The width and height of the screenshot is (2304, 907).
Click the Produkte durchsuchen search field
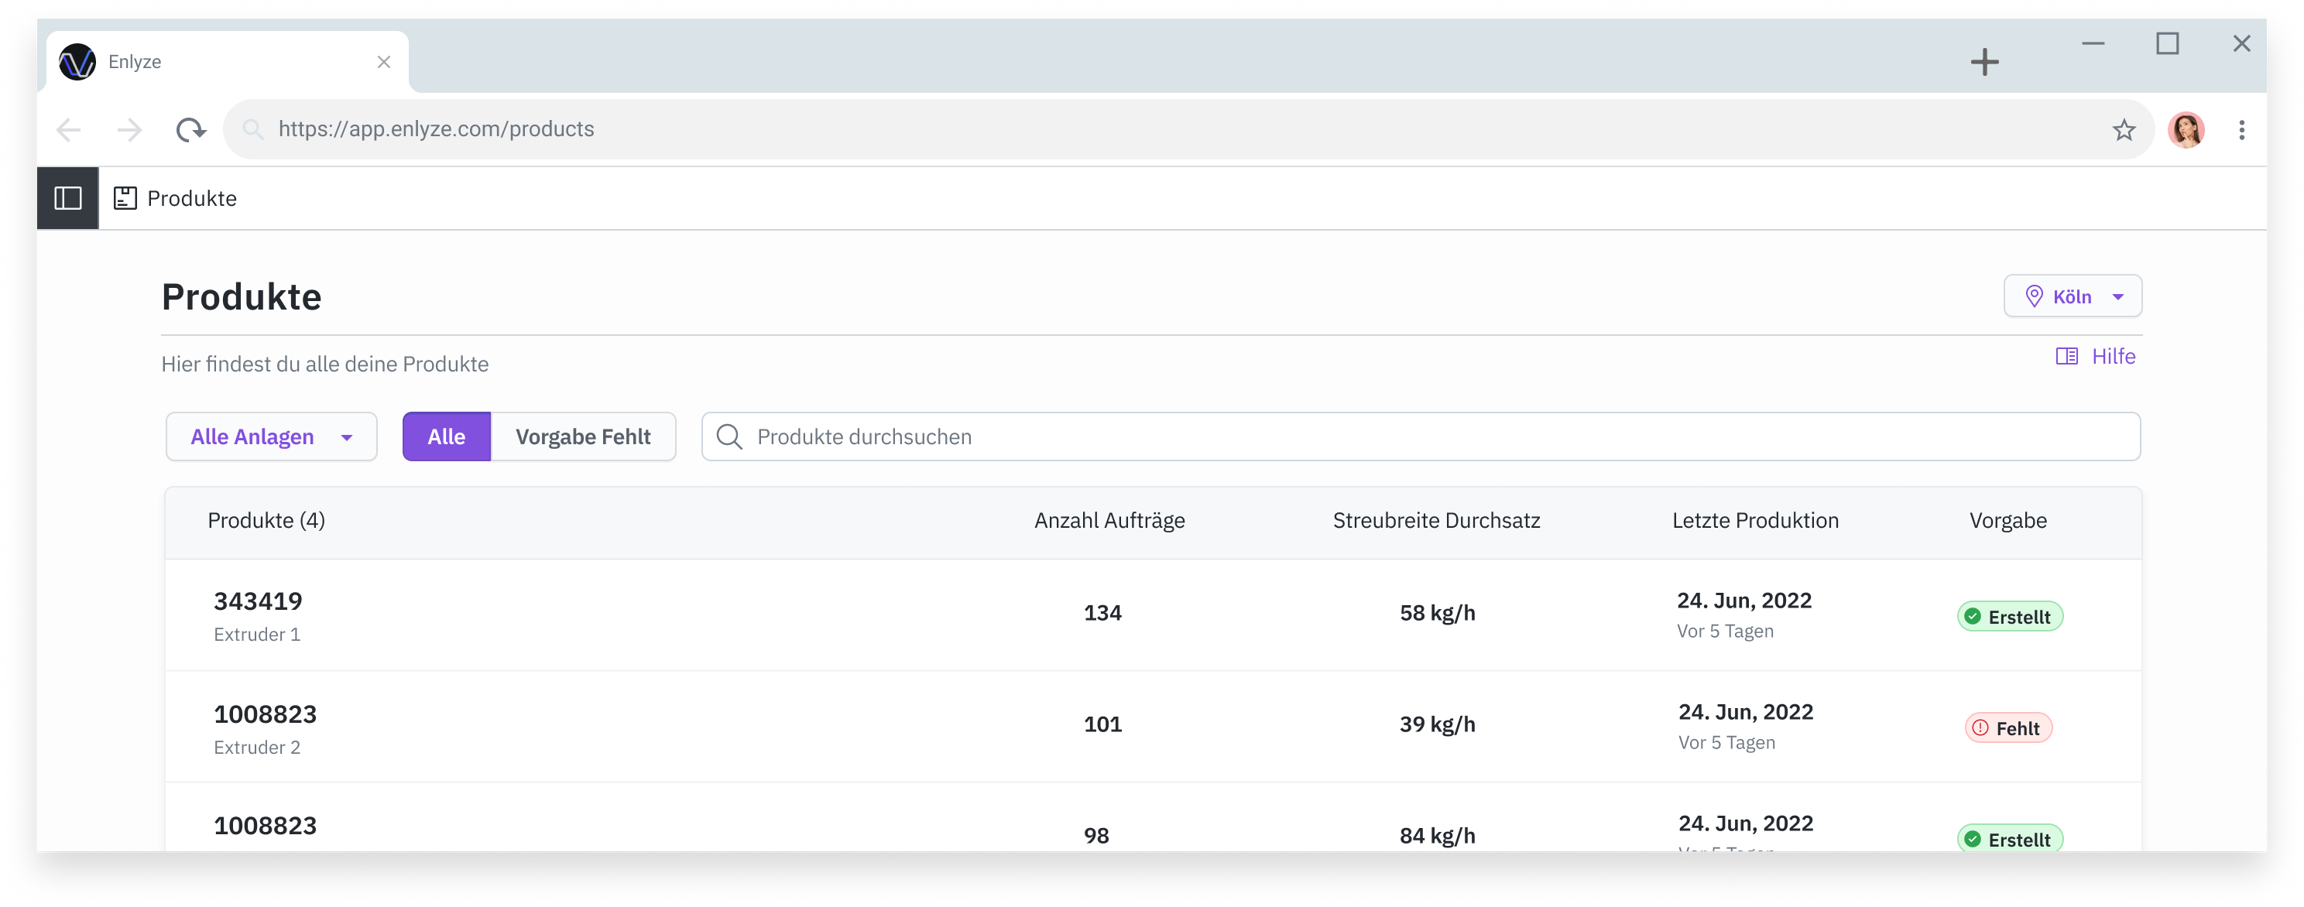point(1420,437)
